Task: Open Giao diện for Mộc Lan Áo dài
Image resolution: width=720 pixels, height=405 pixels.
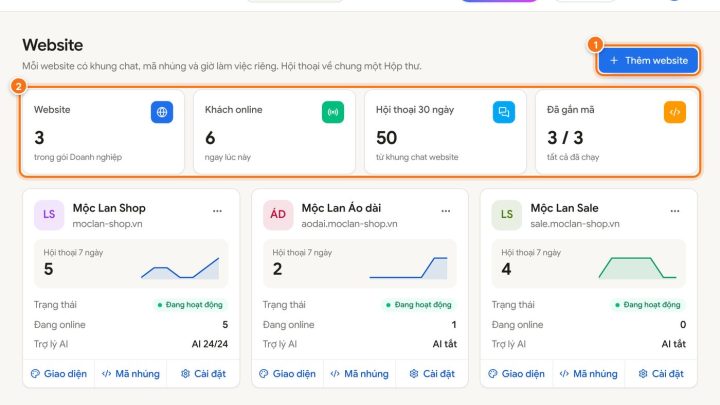Action: click(x=287, y=374)
